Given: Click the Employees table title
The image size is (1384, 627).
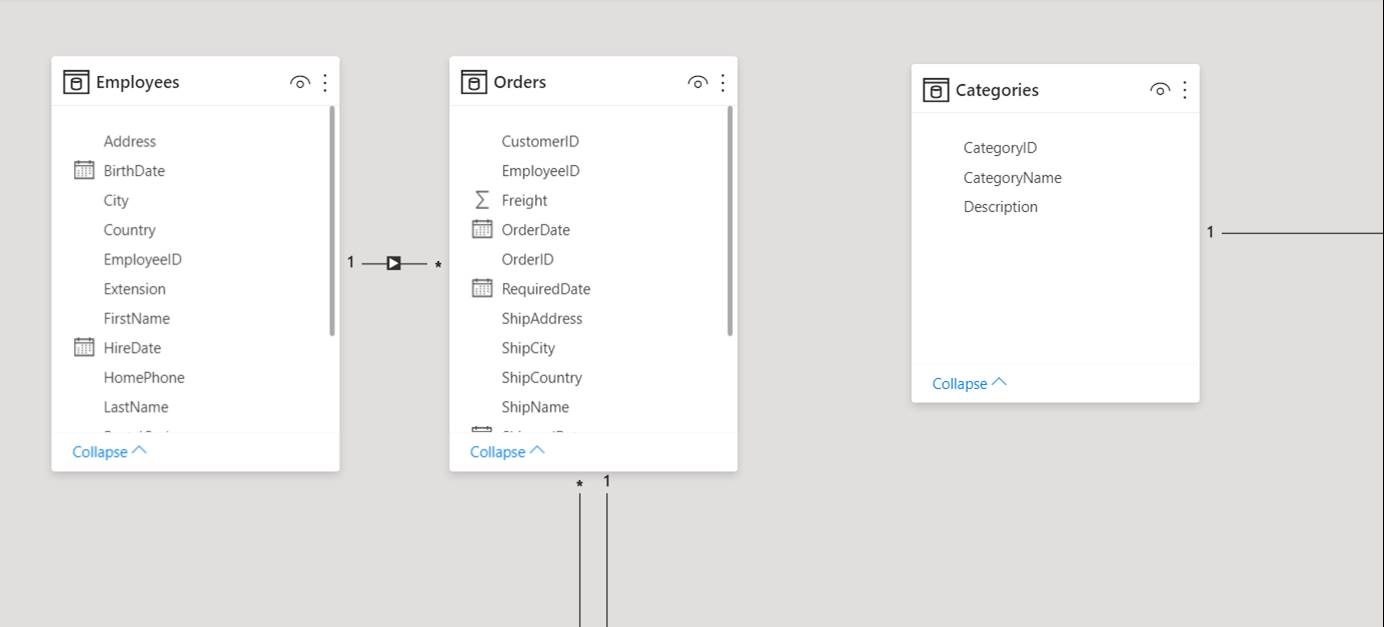Looking at the screenshot, I should [138, 82].
